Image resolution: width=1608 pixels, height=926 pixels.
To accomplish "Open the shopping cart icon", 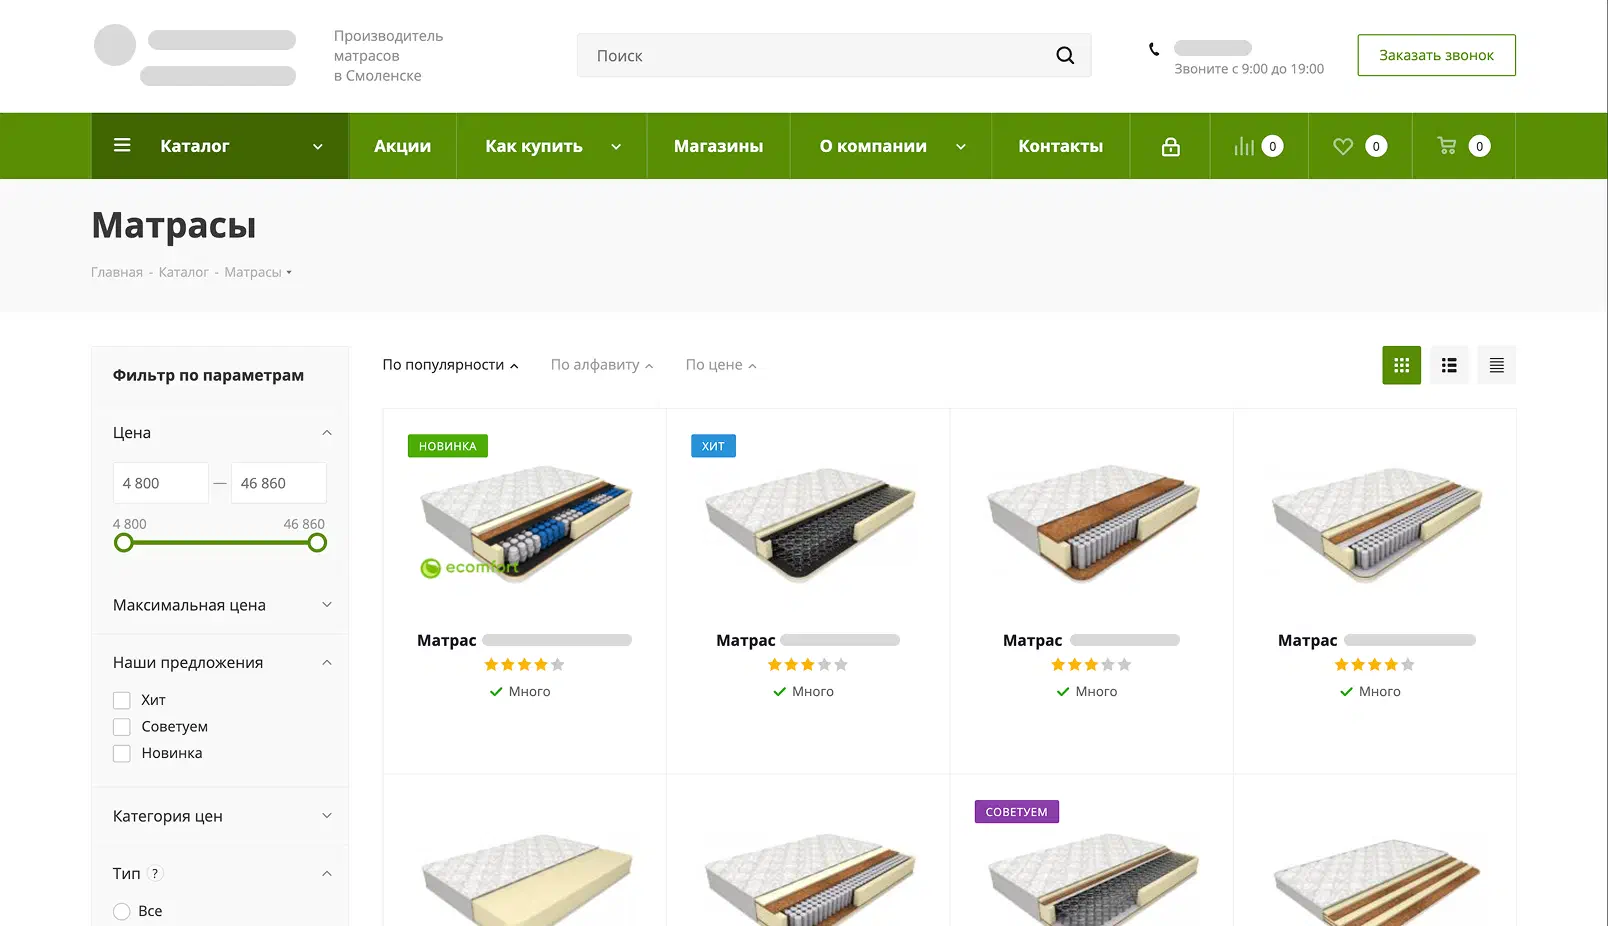I will pos(1447,146).
